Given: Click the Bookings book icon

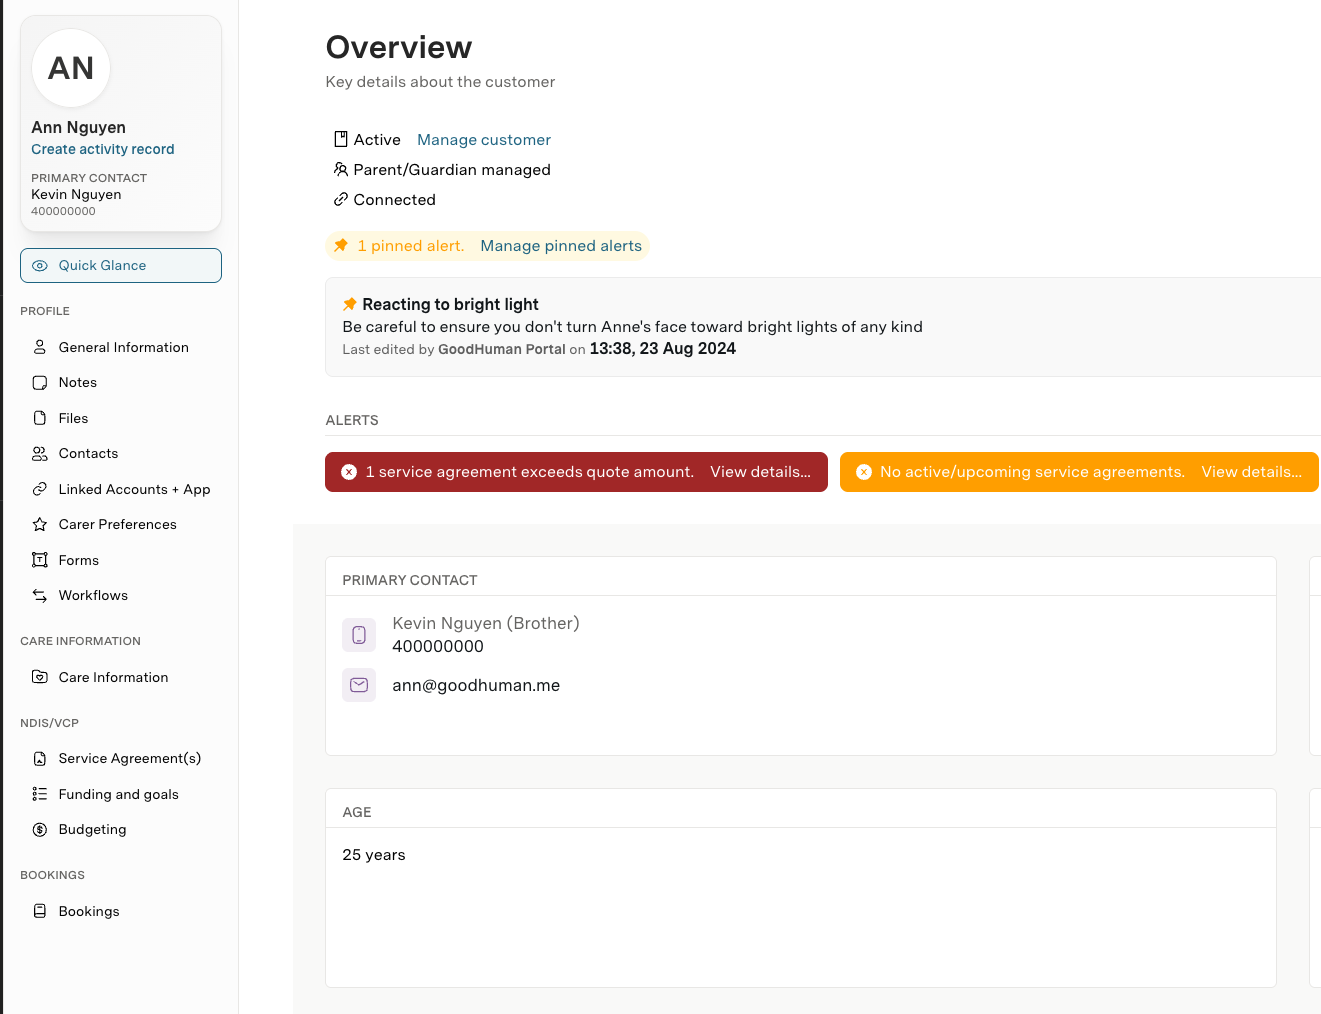Looking at the screenshot, I should click(40, 911).
